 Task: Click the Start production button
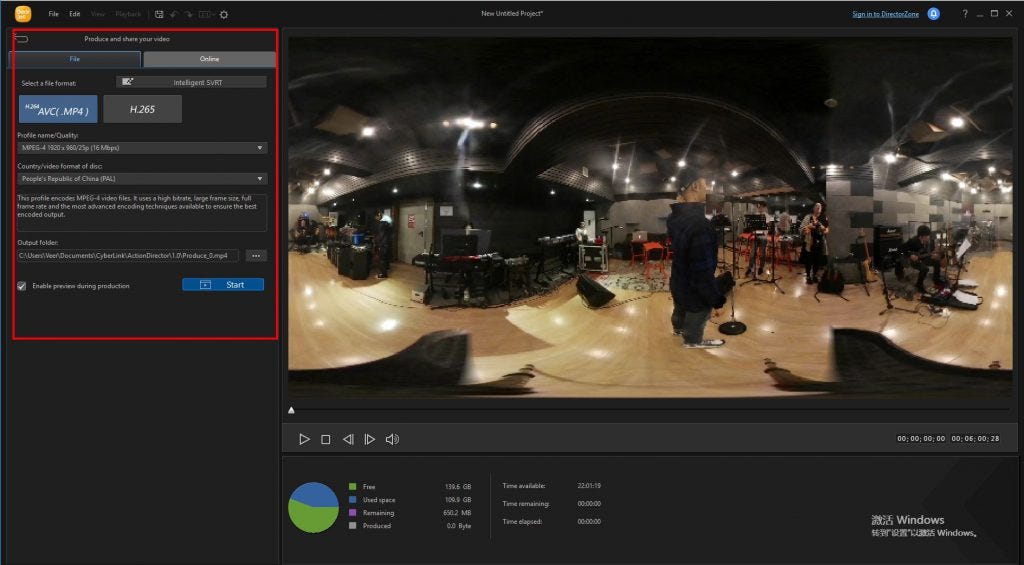223,285
